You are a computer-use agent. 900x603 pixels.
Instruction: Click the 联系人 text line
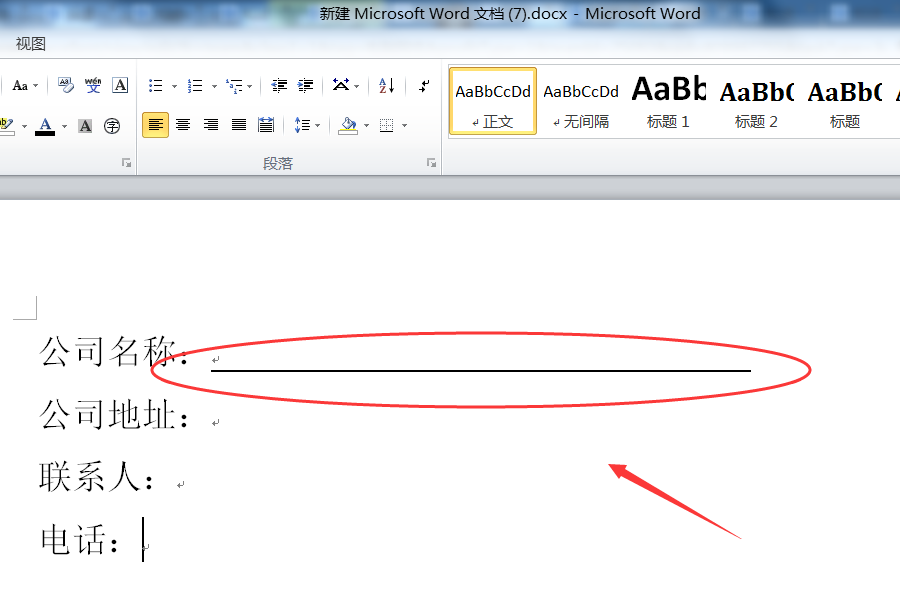[95, 477]
